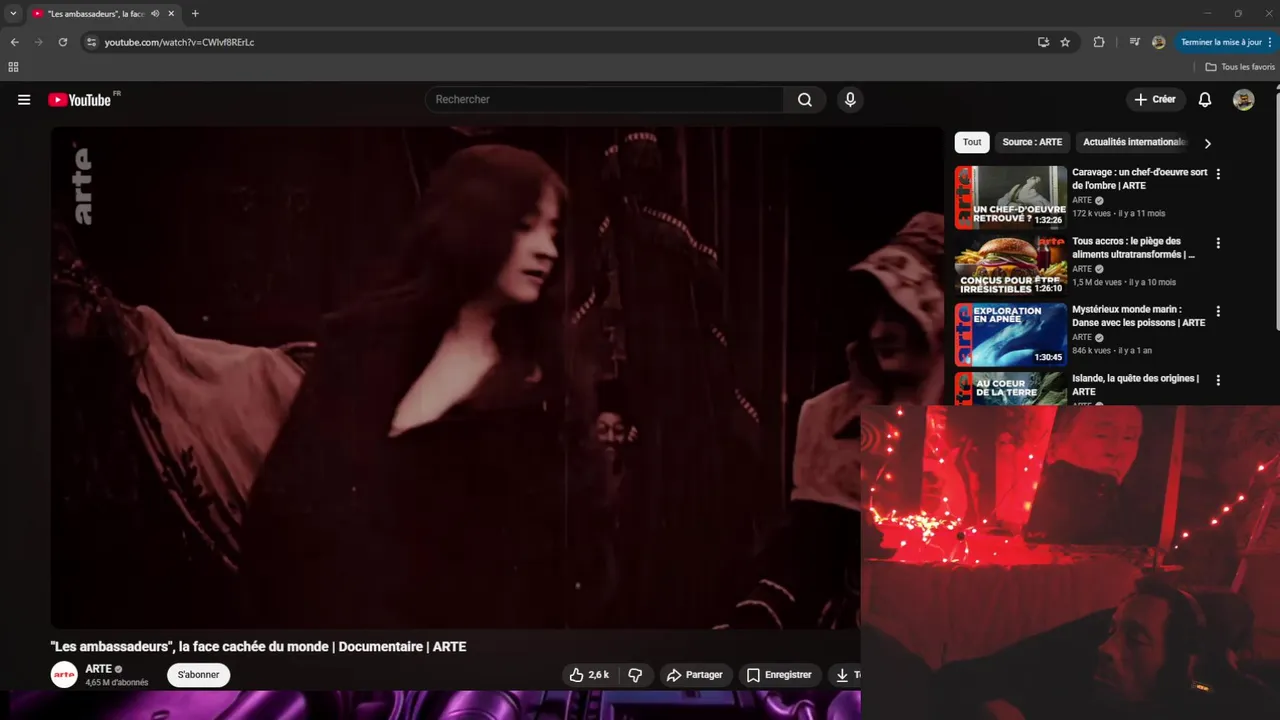This screenshot has width=1280, height=720.
Task: Focus the Rechercher search field
Action: (605, 99)
